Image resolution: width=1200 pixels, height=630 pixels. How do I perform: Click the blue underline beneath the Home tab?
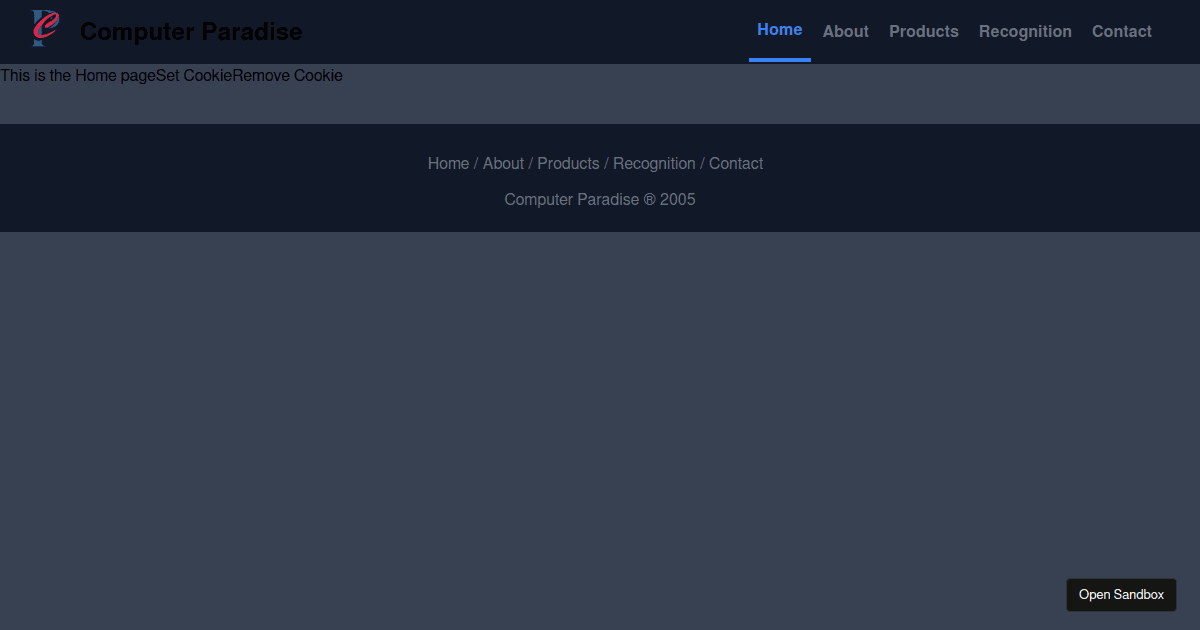click(779, 60)
